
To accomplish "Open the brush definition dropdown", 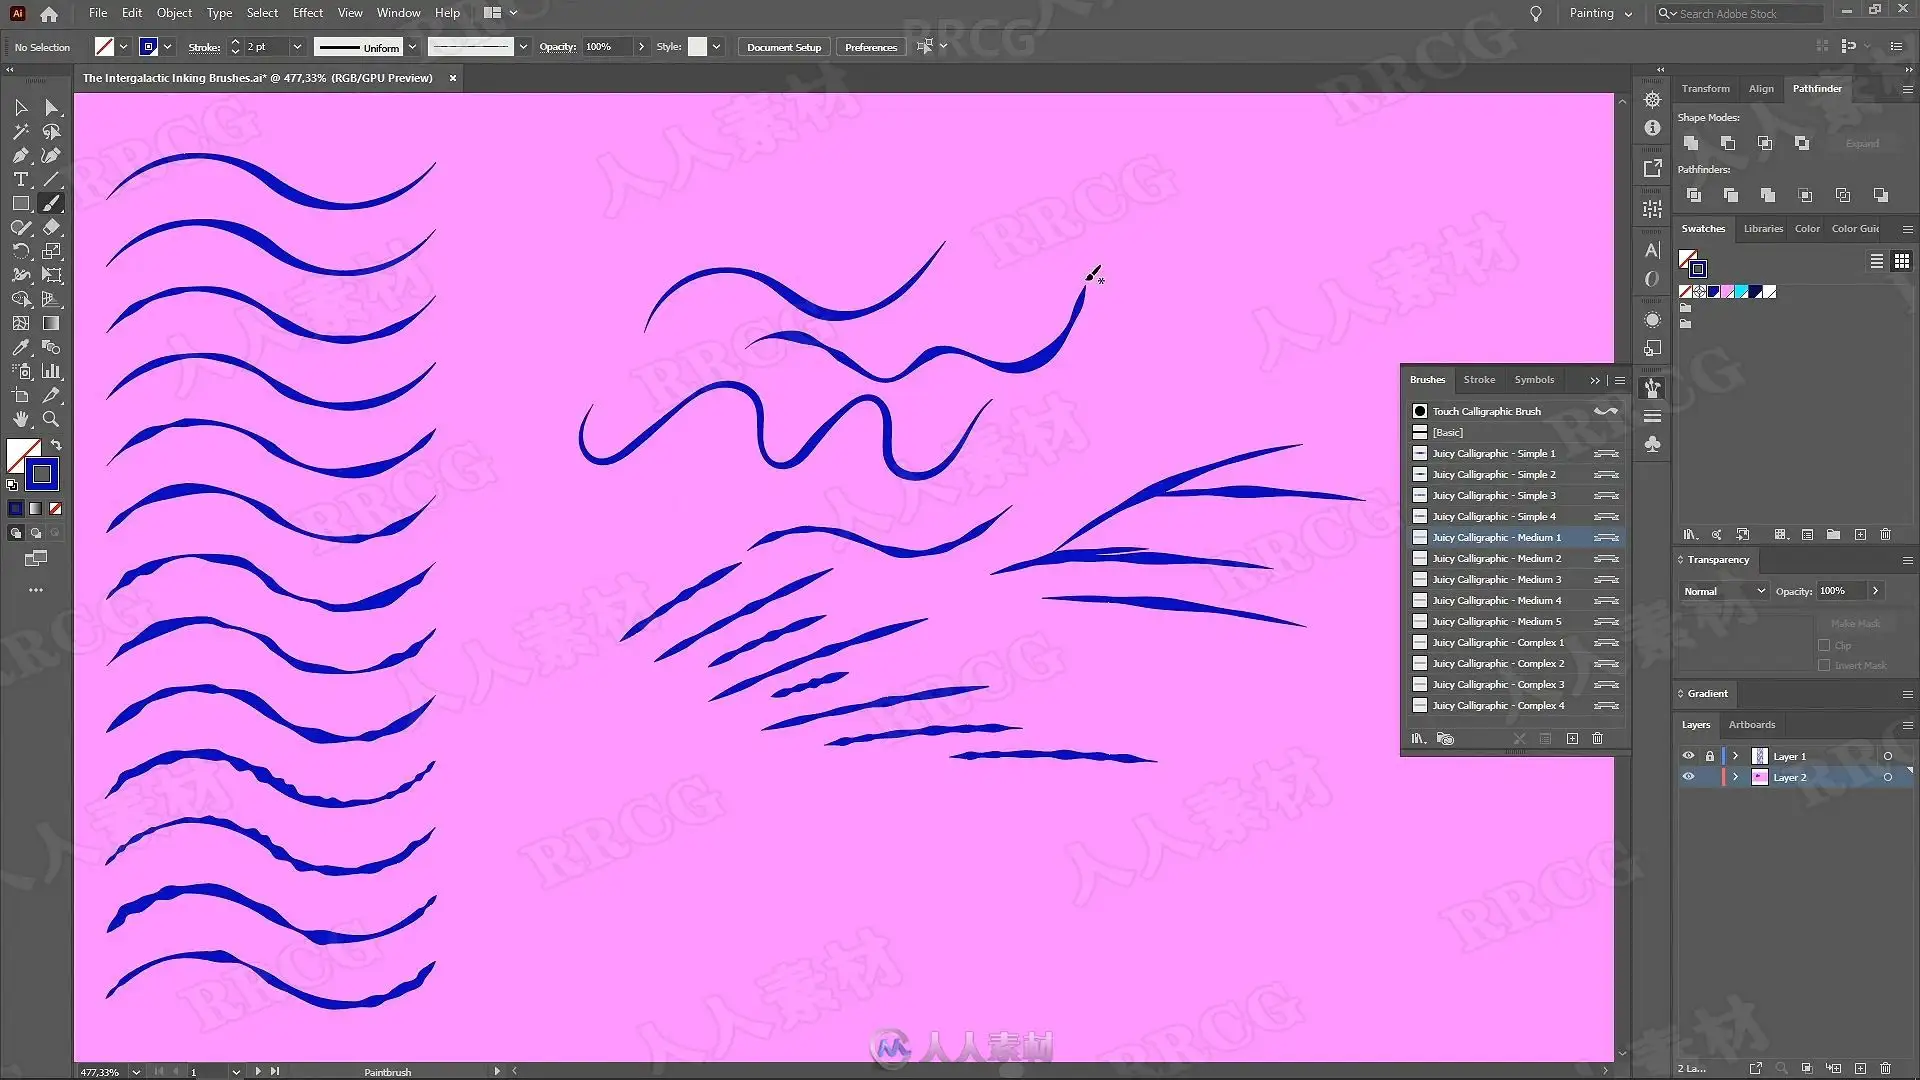I will click(522, 47).
